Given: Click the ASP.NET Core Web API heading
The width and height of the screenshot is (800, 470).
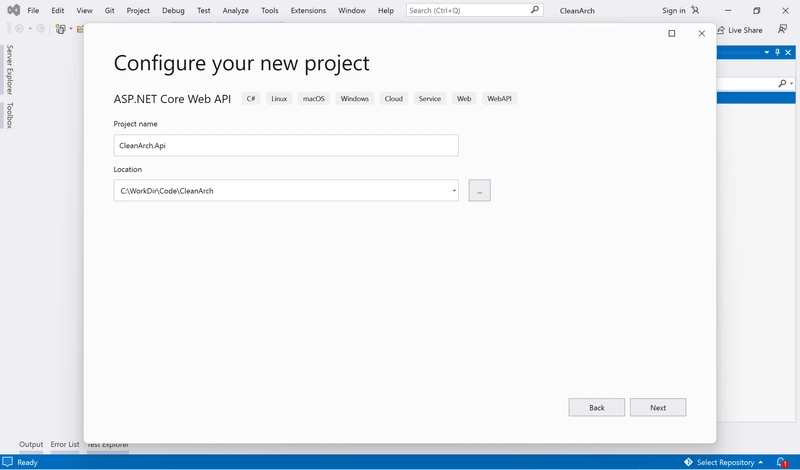Looking at the screenshot, I should [x=172, y=98].
